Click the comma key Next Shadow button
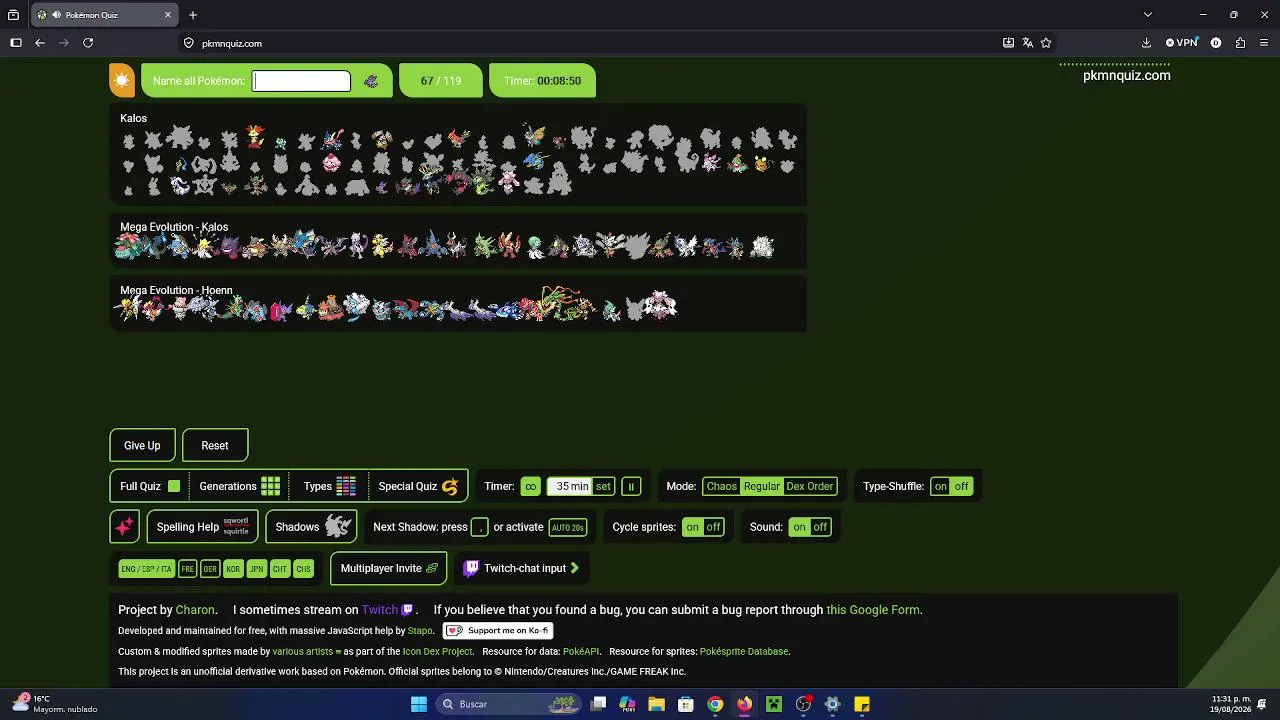This screenshot has width=1280, height=720. 480,527
